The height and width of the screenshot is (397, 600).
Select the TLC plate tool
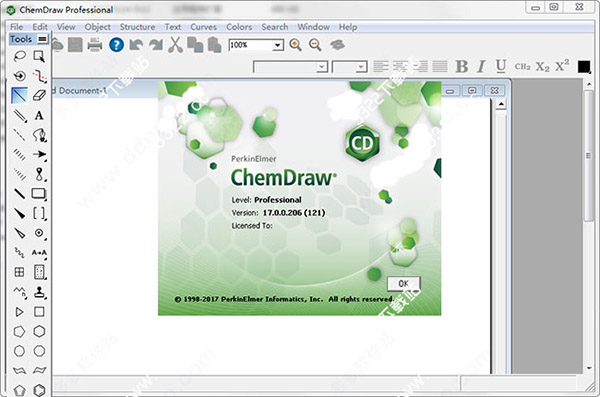click(39, 272)
